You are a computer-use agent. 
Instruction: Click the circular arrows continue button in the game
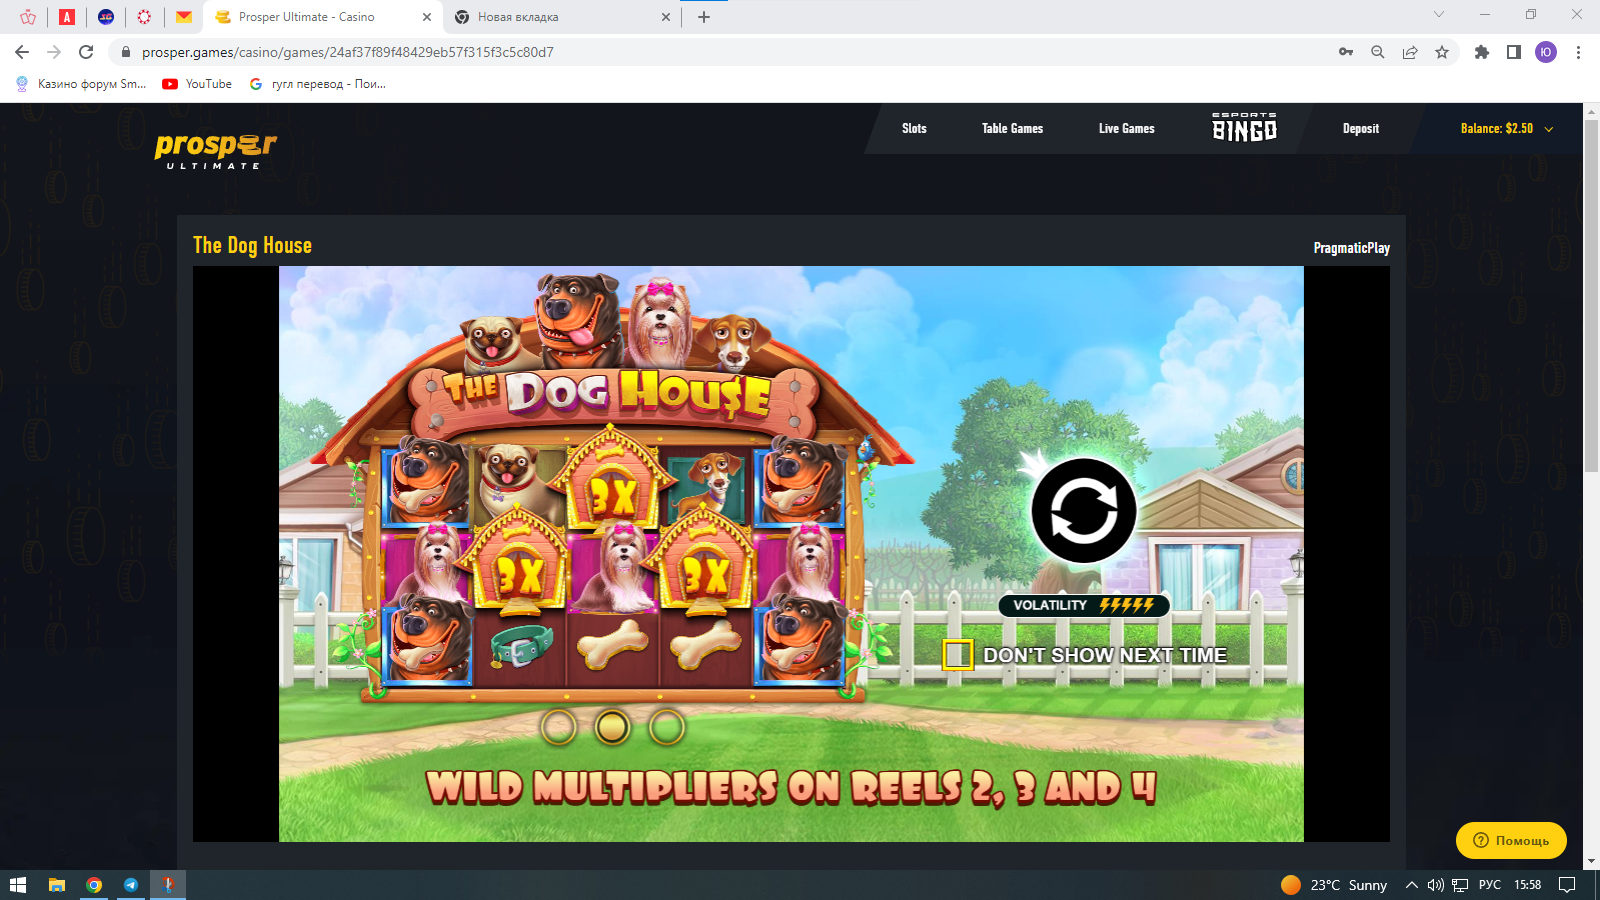coord(1083,511)
